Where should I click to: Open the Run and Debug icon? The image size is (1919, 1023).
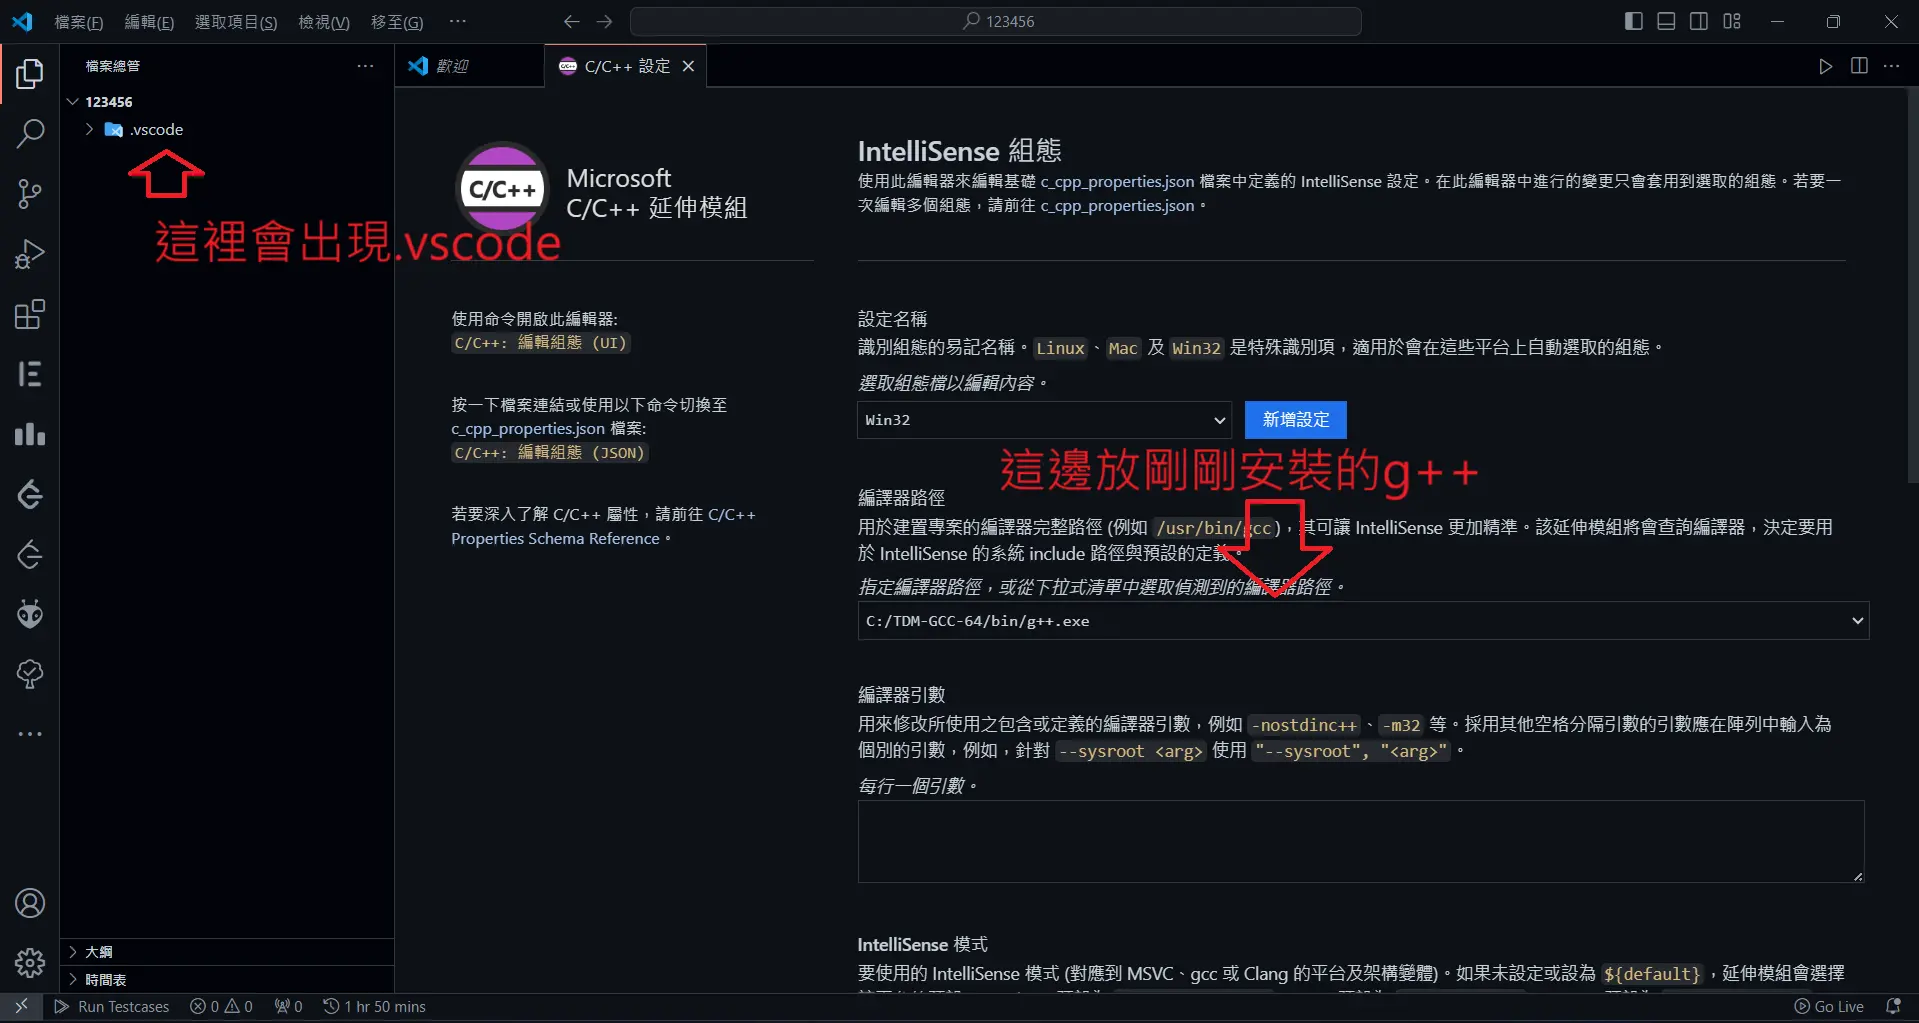point(29,253)
